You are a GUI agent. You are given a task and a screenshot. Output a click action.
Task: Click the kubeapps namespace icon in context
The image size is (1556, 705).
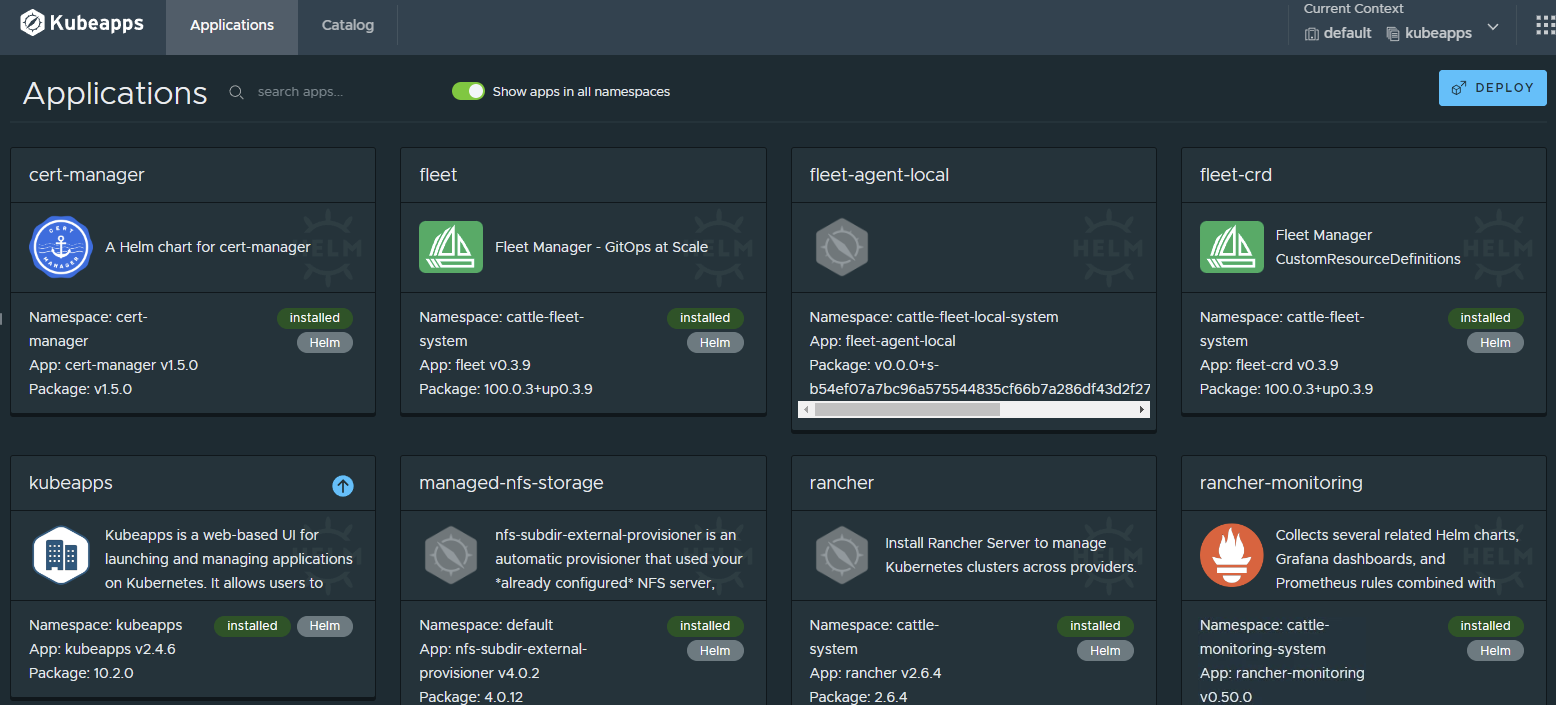pyautogui.click(x=1393, y=34)
